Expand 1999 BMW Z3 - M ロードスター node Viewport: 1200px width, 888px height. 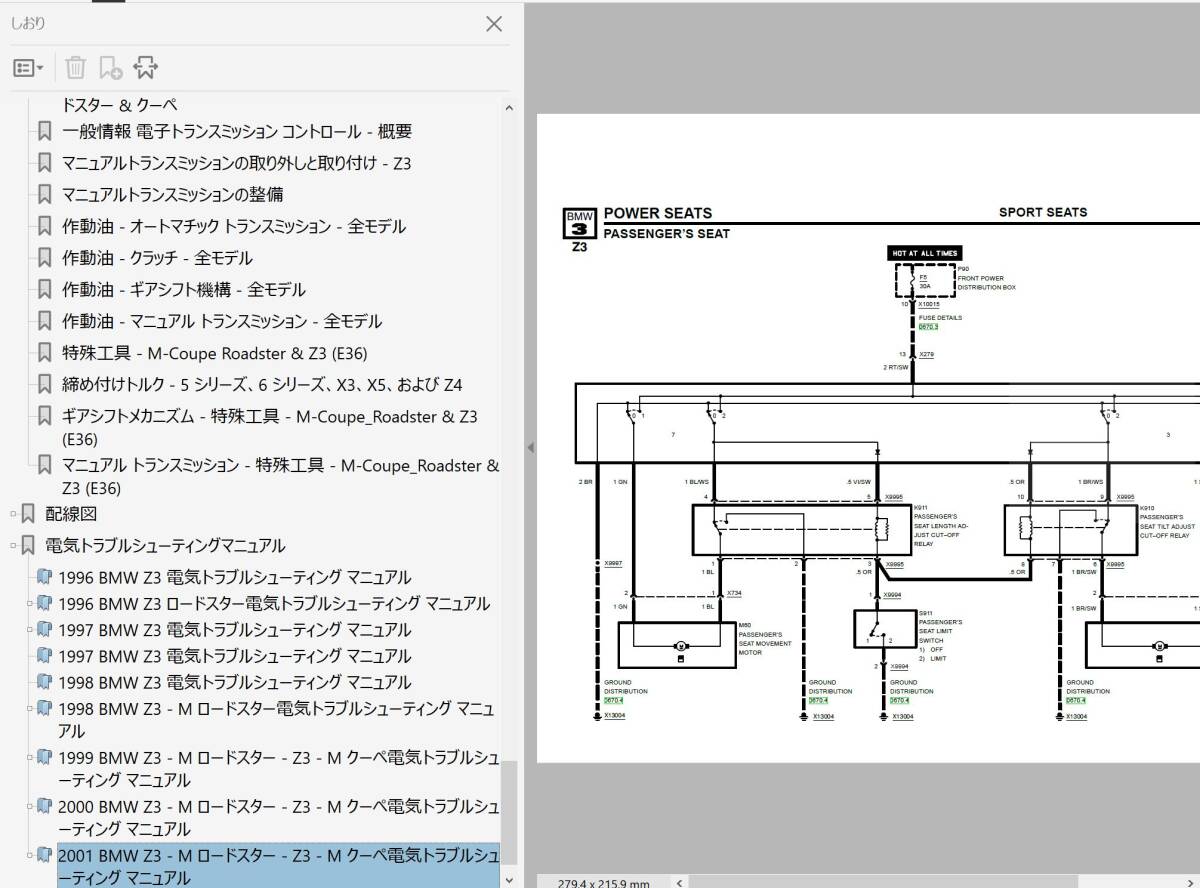30,758
